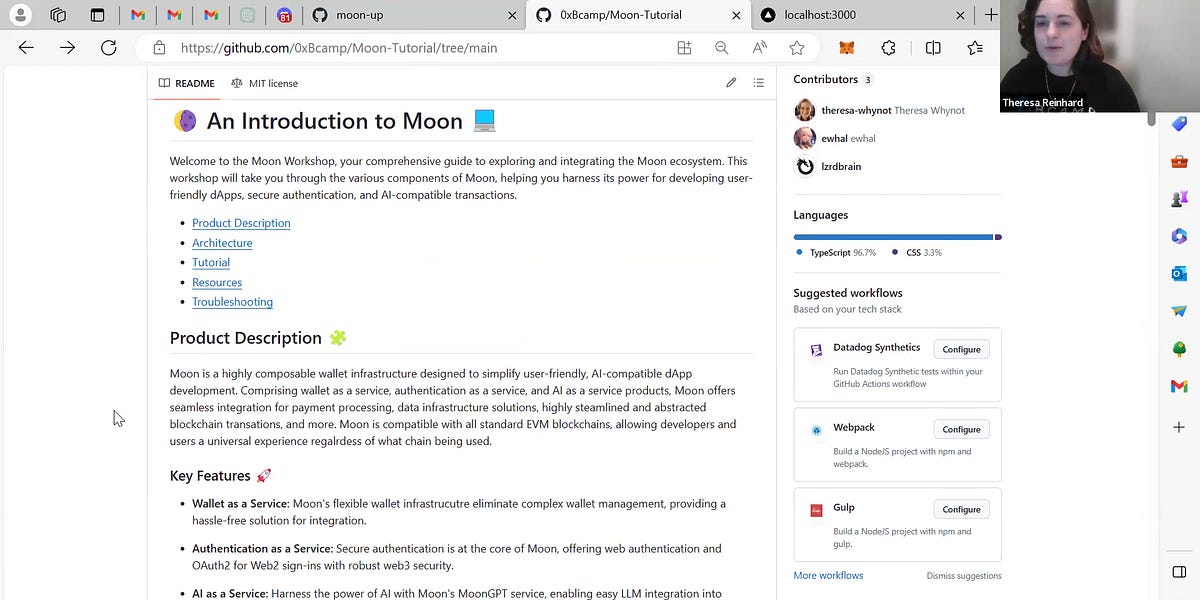Toggle the README outline view

pyautogui.click(x=758, y=83)
